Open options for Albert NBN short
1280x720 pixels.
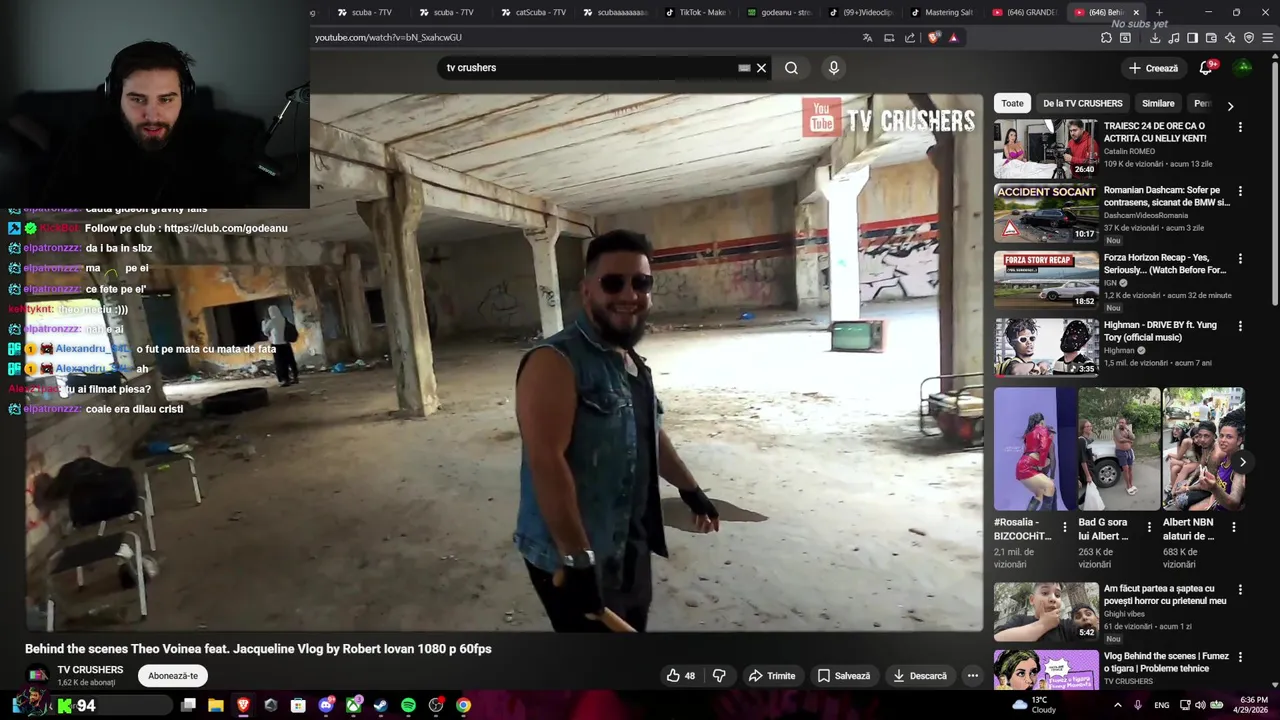coord(1233,527)
